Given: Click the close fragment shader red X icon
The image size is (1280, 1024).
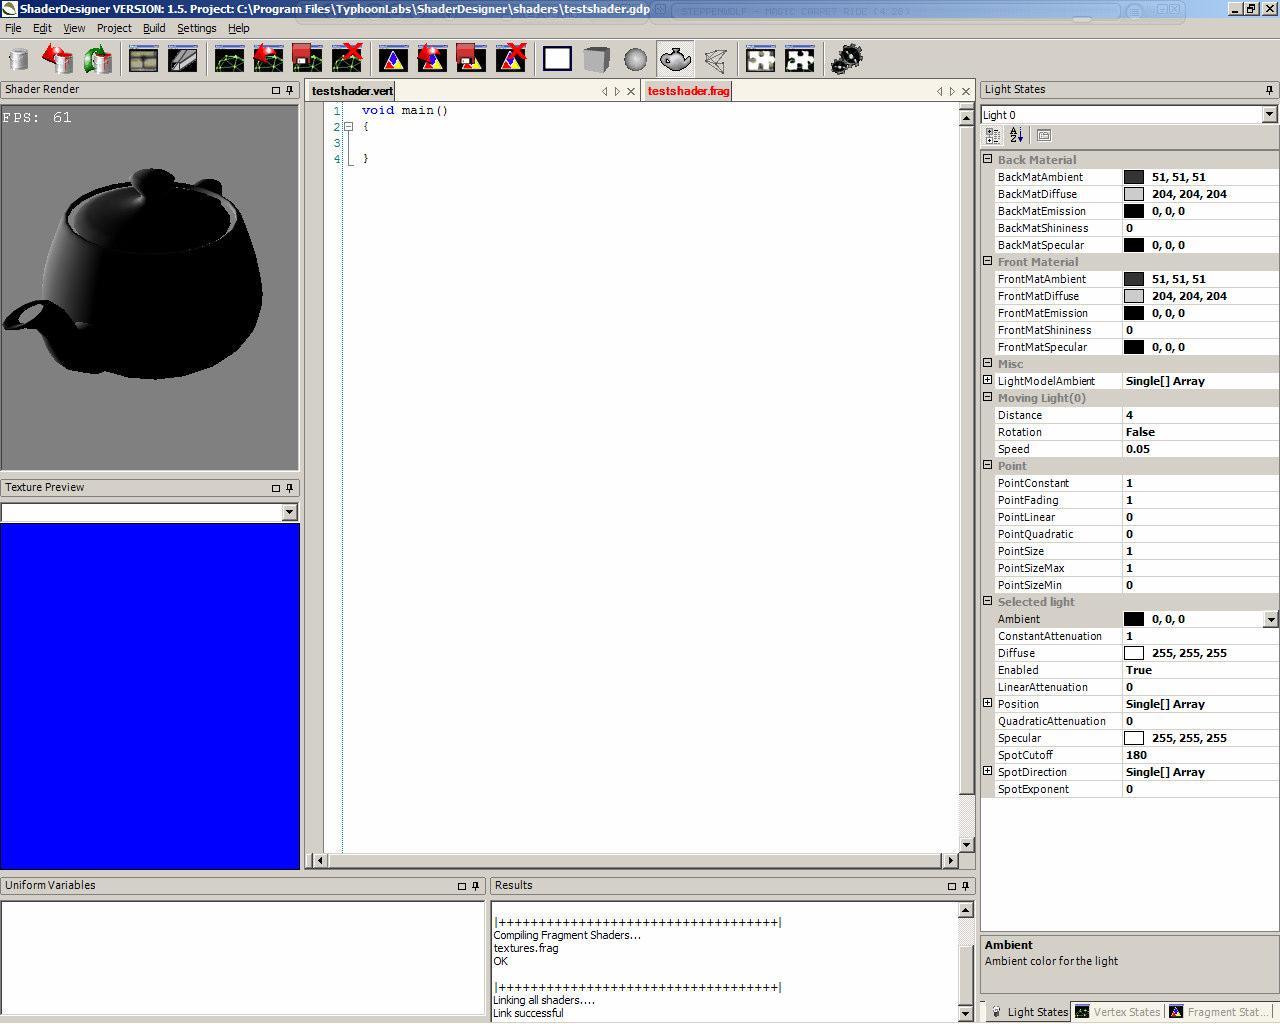Looking at the screenshot, I should (510, 59).
